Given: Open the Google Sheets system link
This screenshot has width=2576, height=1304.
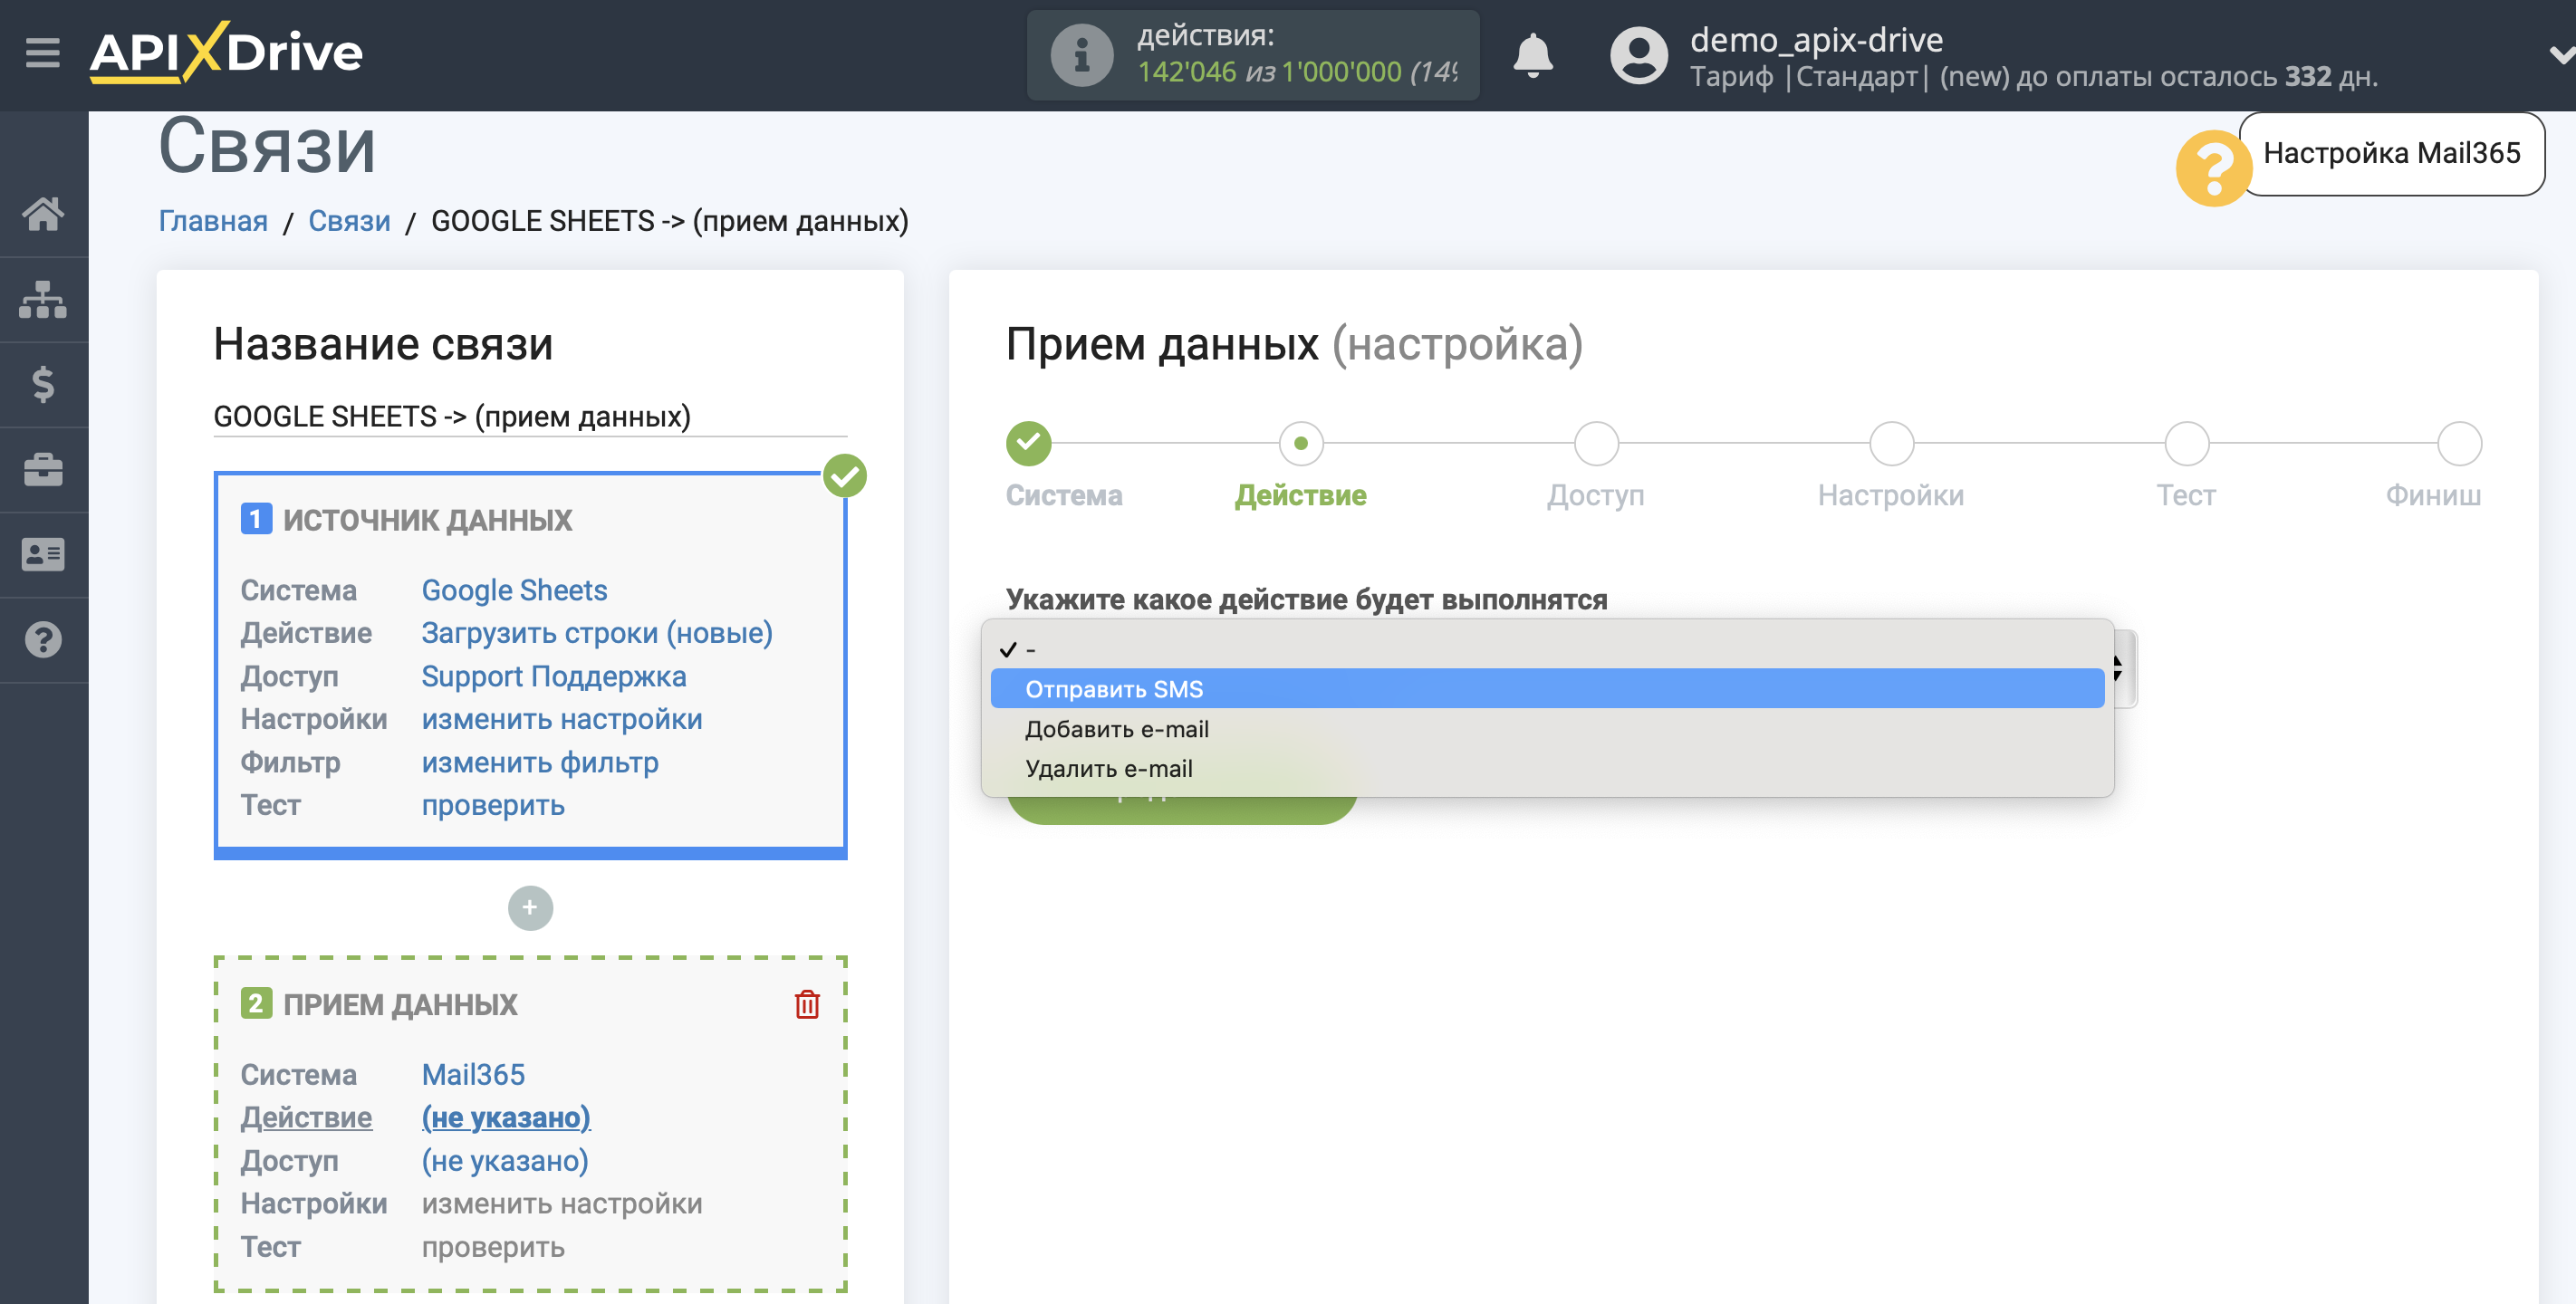Looking at the screenshot, I should tap(514, 590).
